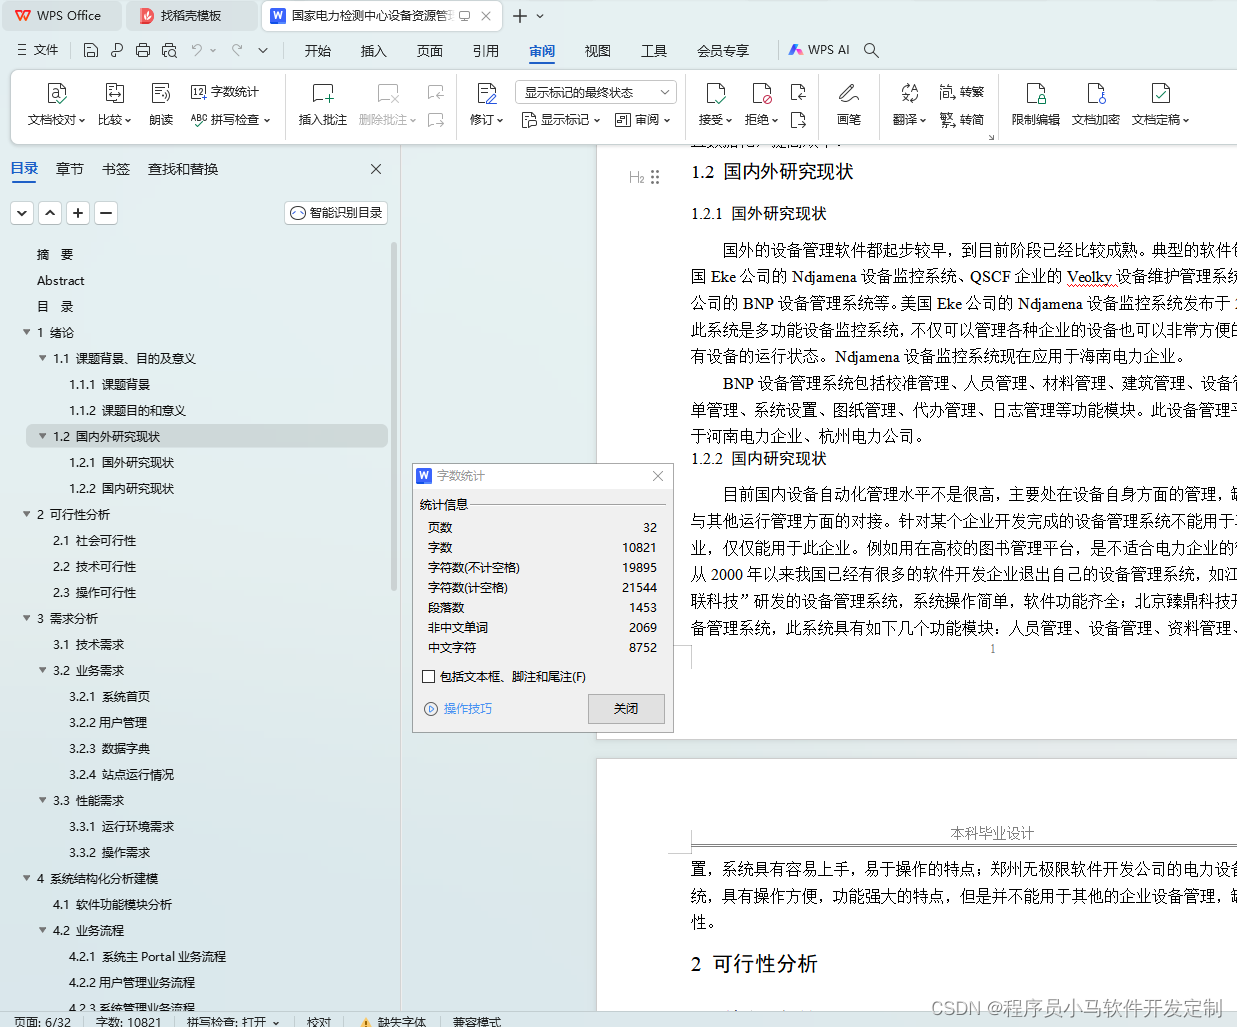
Task: Switch to the View (视图) tab
Action: pos(598,51)
